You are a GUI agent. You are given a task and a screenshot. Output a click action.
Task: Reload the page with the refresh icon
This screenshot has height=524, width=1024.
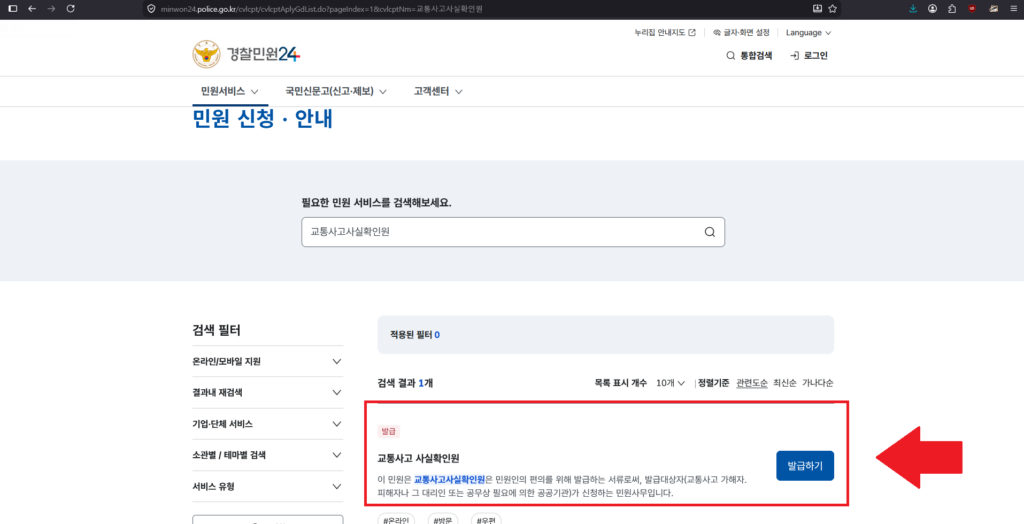pos(71,8)
